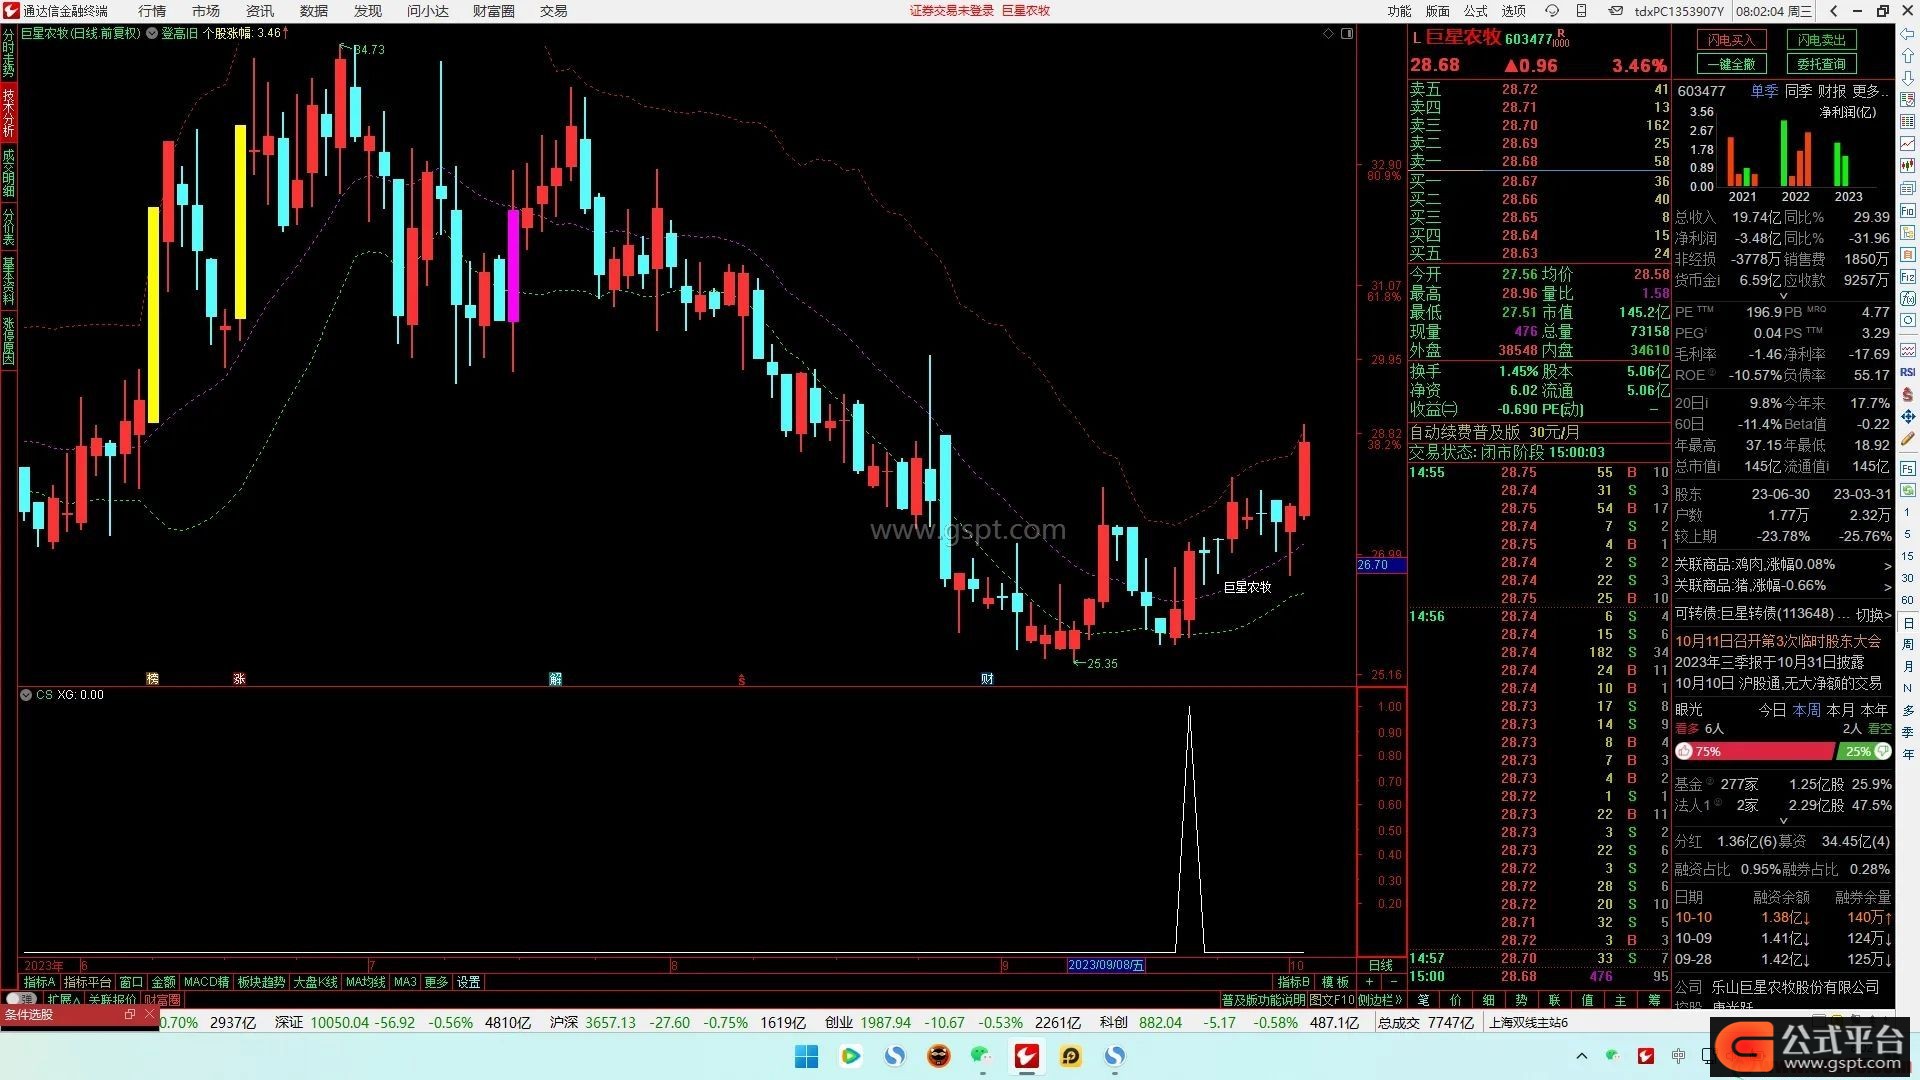Open the 日线 period selector
Image resolution: width=1920 pixels, height=1080 pixels.
pos(1380,965)
